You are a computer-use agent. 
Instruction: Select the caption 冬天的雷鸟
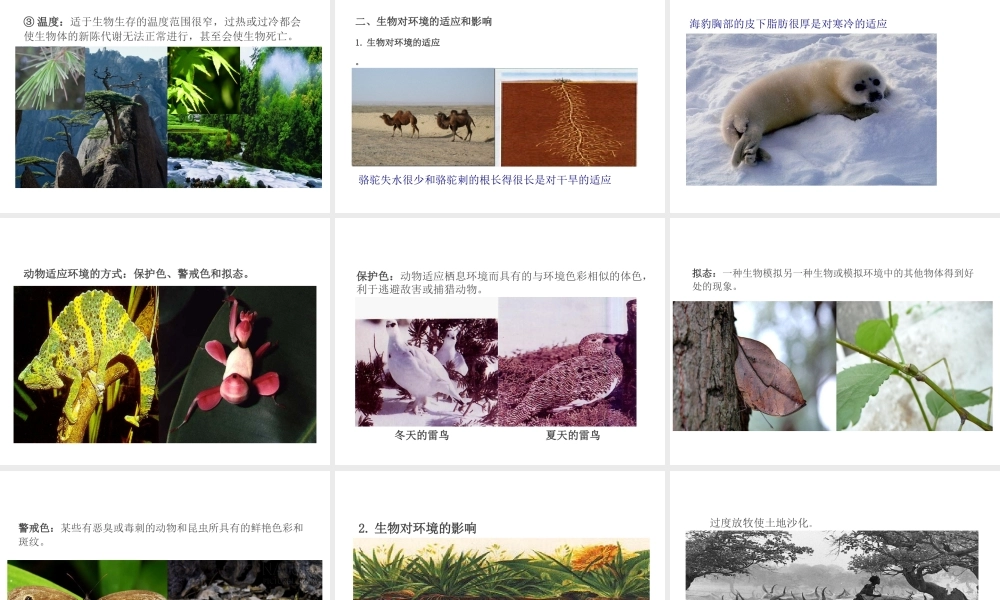tap(422, 435)
